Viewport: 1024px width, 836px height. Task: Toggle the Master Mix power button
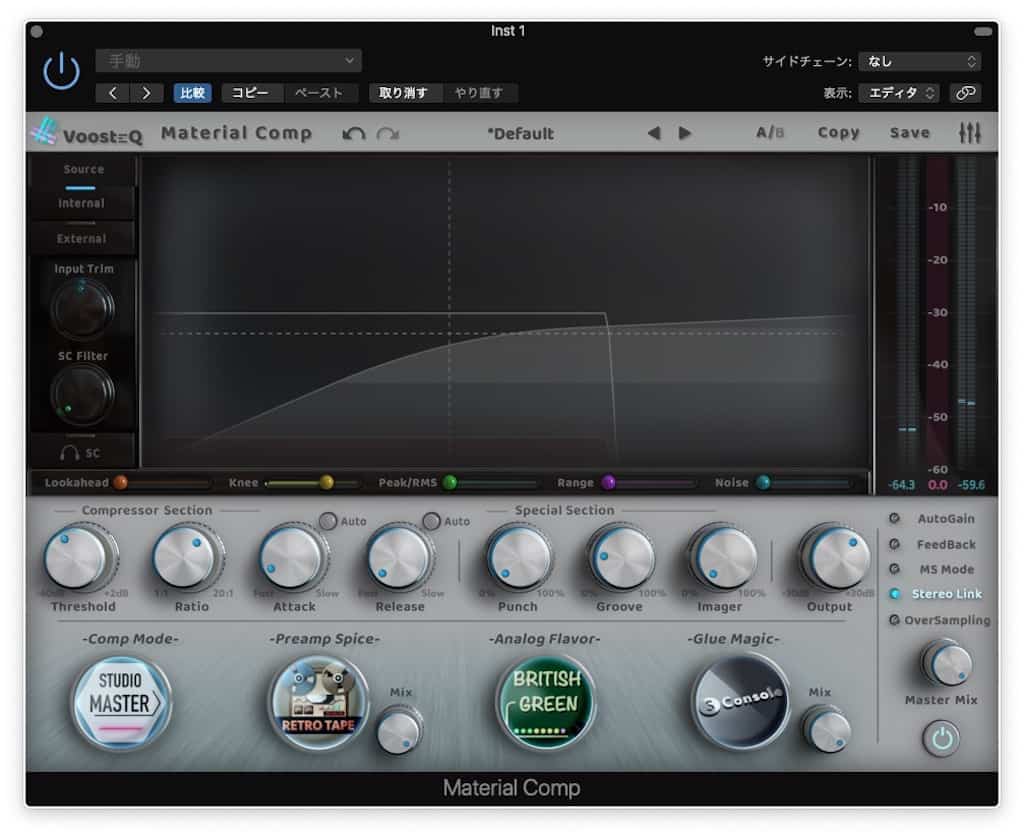[940, 739]
